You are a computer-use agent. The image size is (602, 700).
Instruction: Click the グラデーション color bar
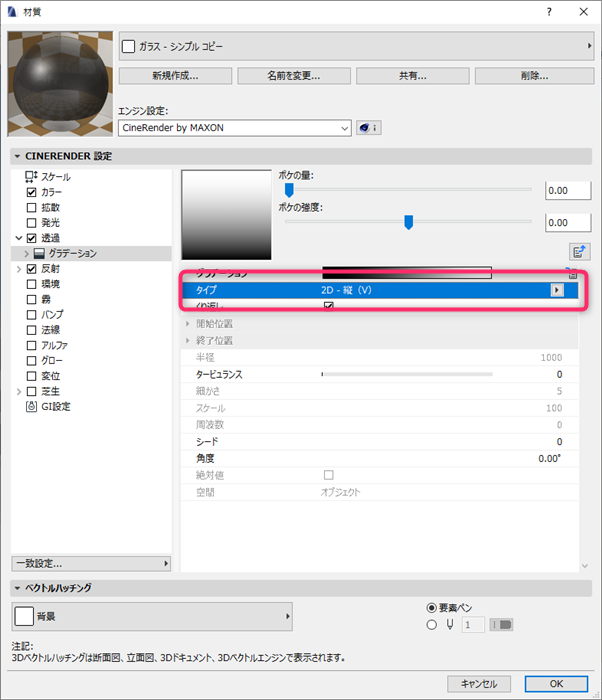pos(407,273)
